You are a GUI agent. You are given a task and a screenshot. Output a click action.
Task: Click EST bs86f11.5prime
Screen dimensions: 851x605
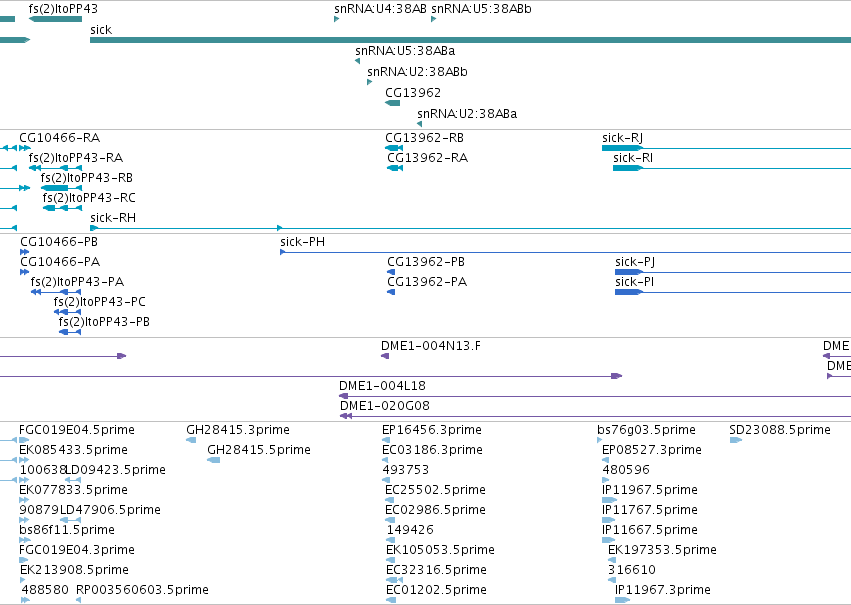tap(67, 530)
